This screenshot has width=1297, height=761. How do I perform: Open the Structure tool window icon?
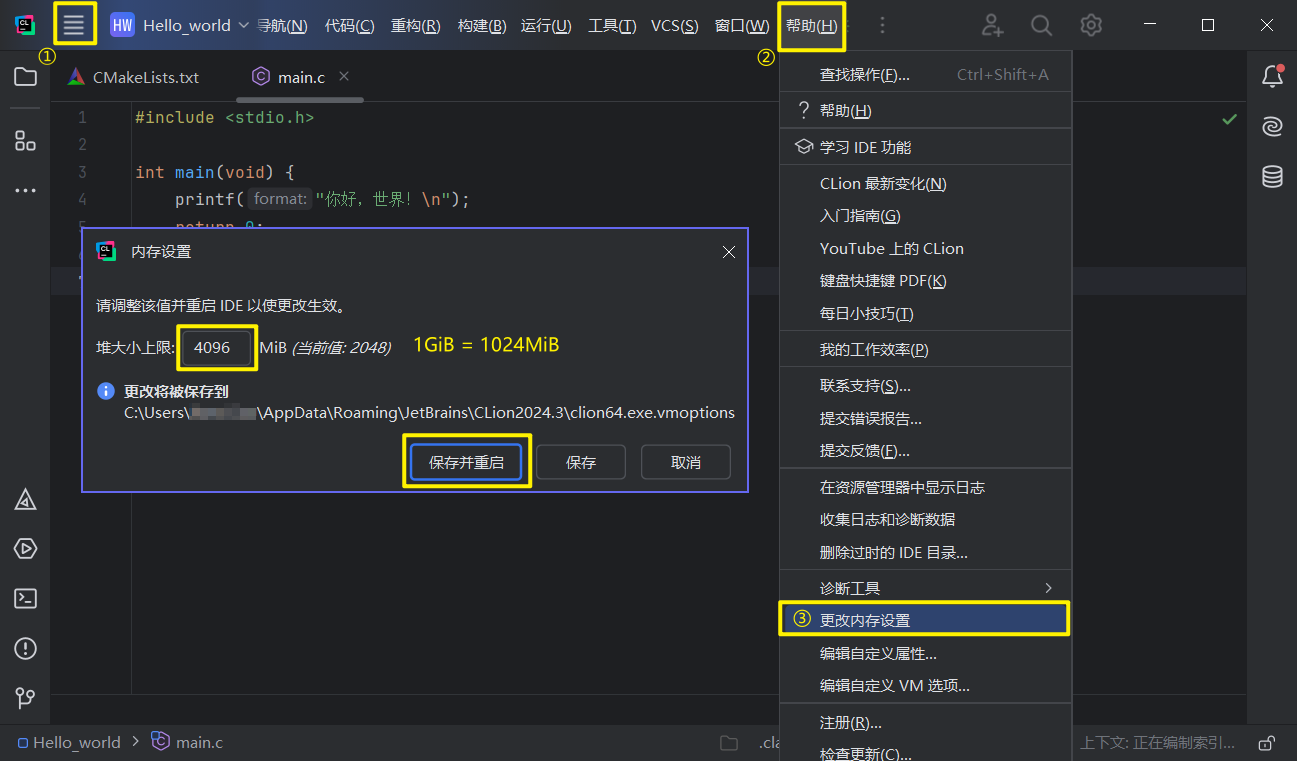pos(25,140)
